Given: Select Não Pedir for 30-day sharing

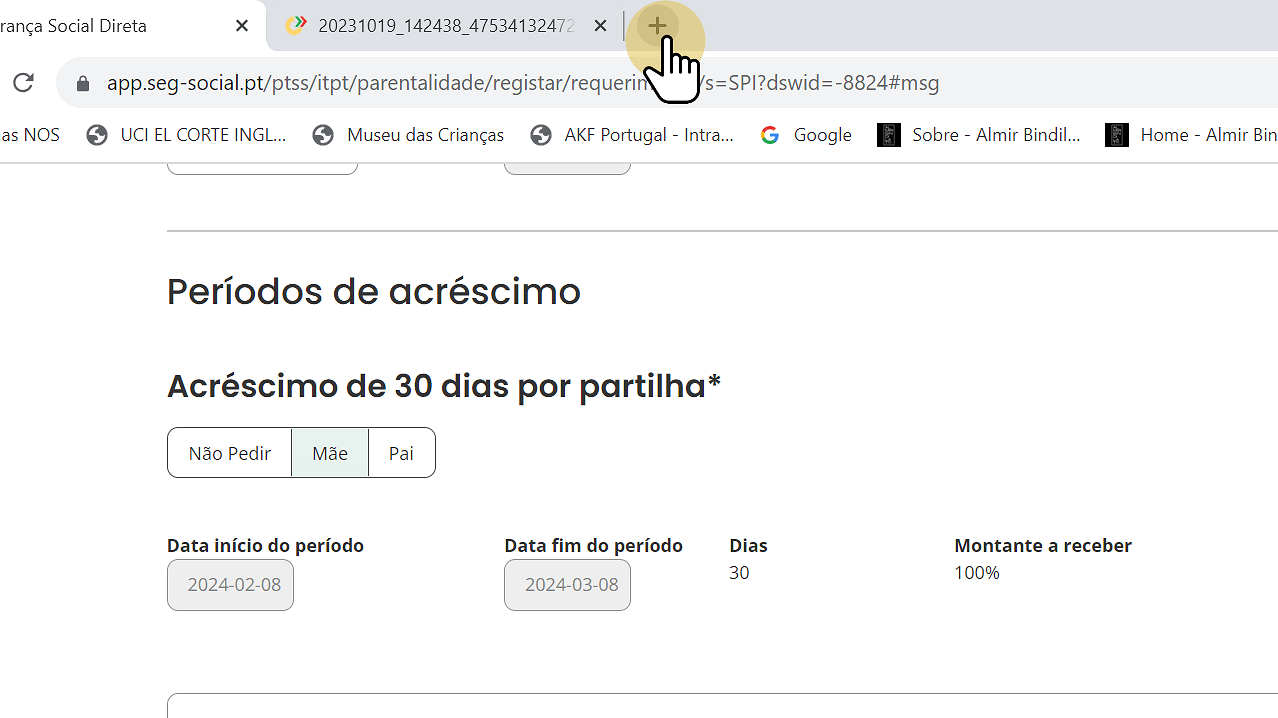Looking at the screenshot, I should click(230, 453).
